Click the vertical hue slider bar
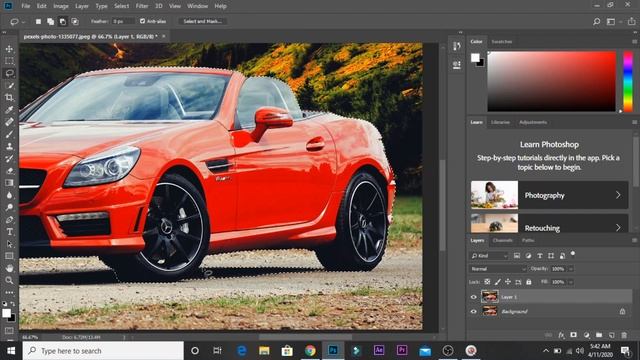Image resolution: width=640 pixels, height=360 pixels. pyautogui.click(x=628, y=81)
